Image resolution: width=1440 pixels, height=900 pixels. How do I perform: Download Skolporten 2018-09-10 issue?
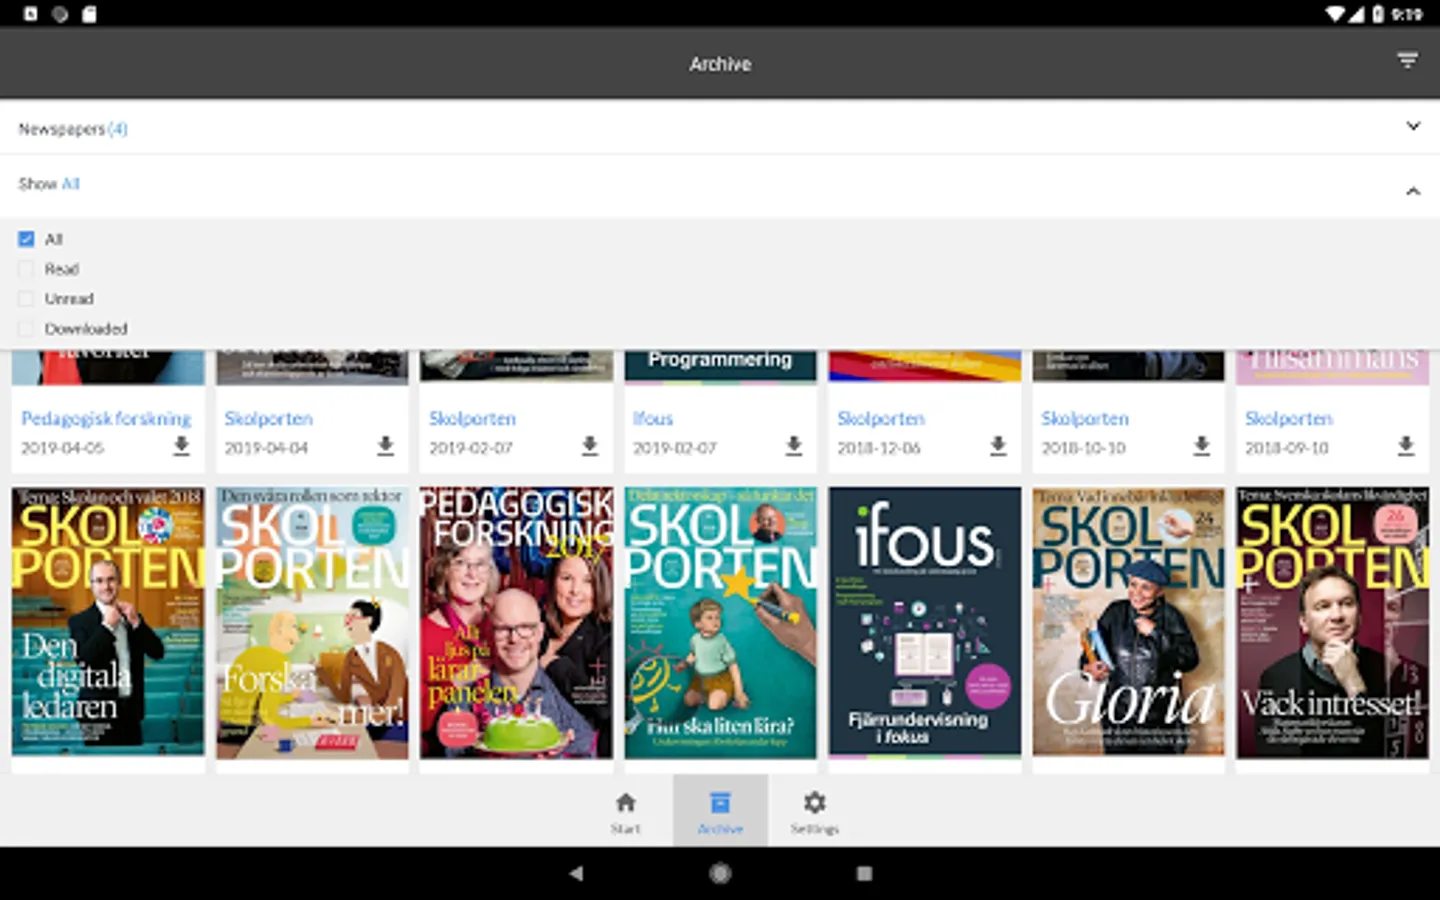pos(1405,445)
